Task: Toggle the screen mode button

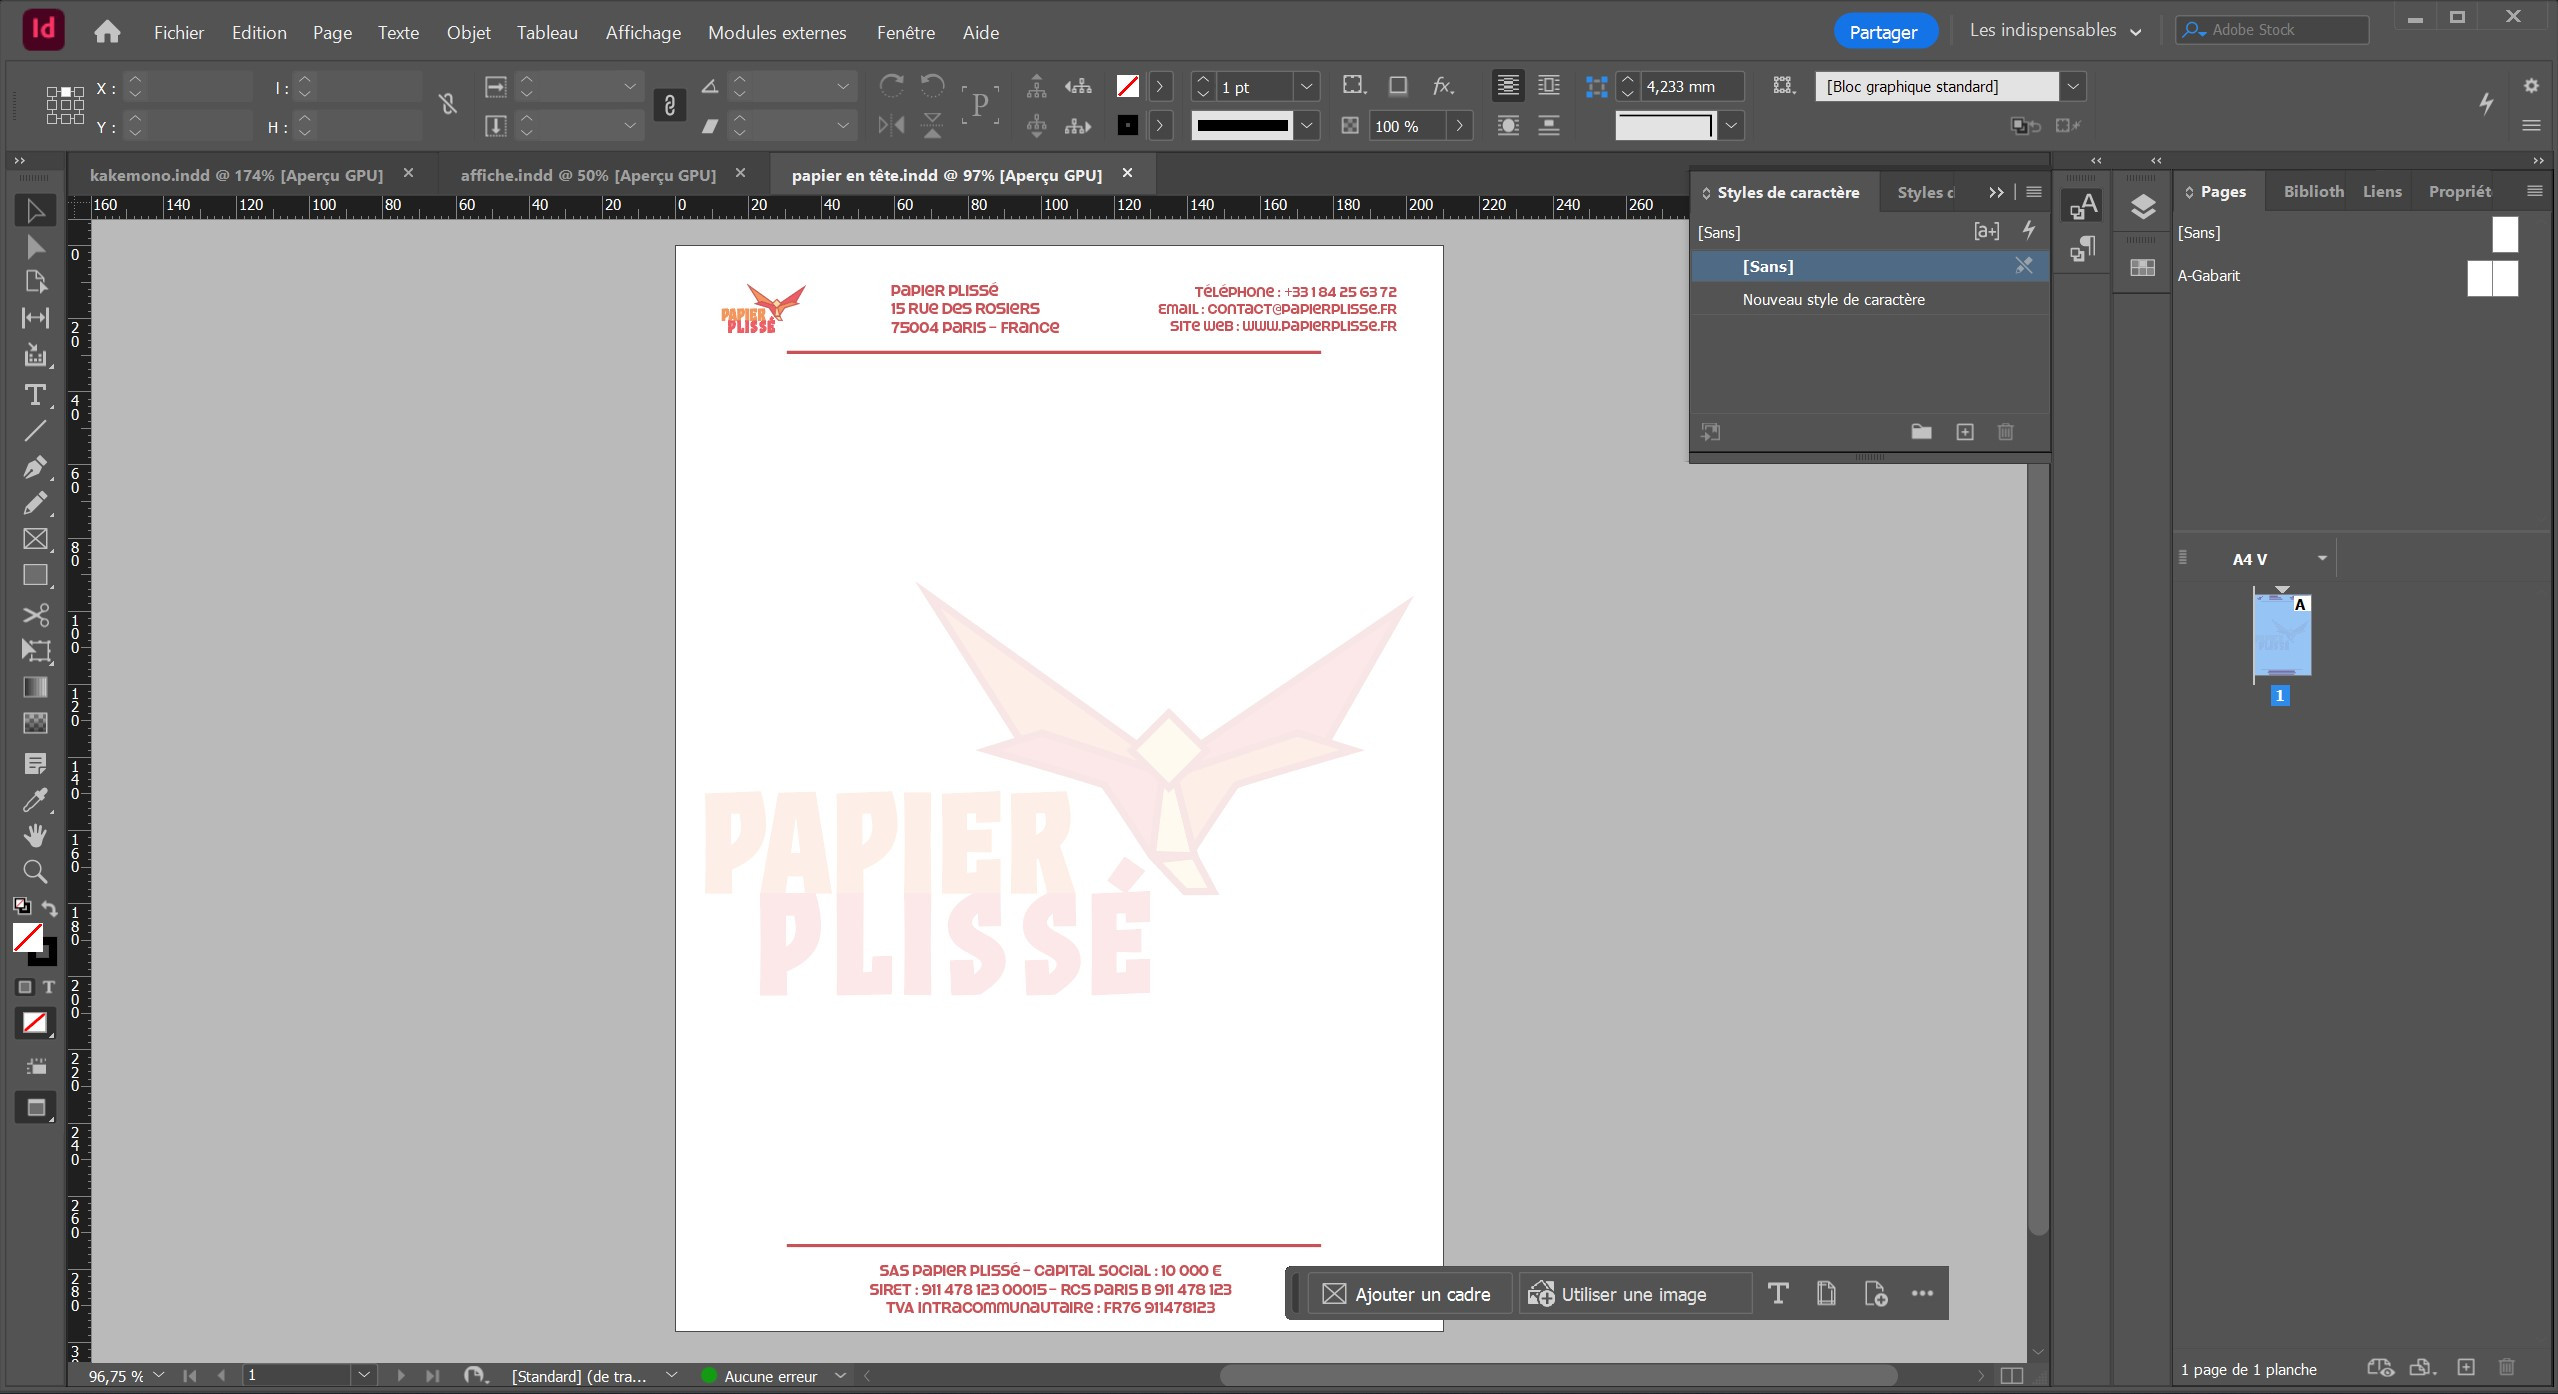Action: point(35,1108)
